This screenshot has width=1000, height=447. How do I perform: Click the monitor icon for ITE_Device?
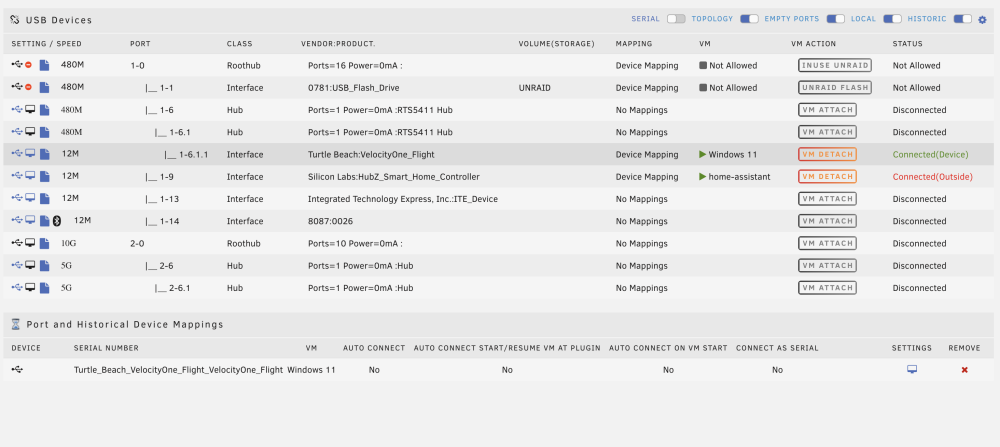tap(30, 199)
